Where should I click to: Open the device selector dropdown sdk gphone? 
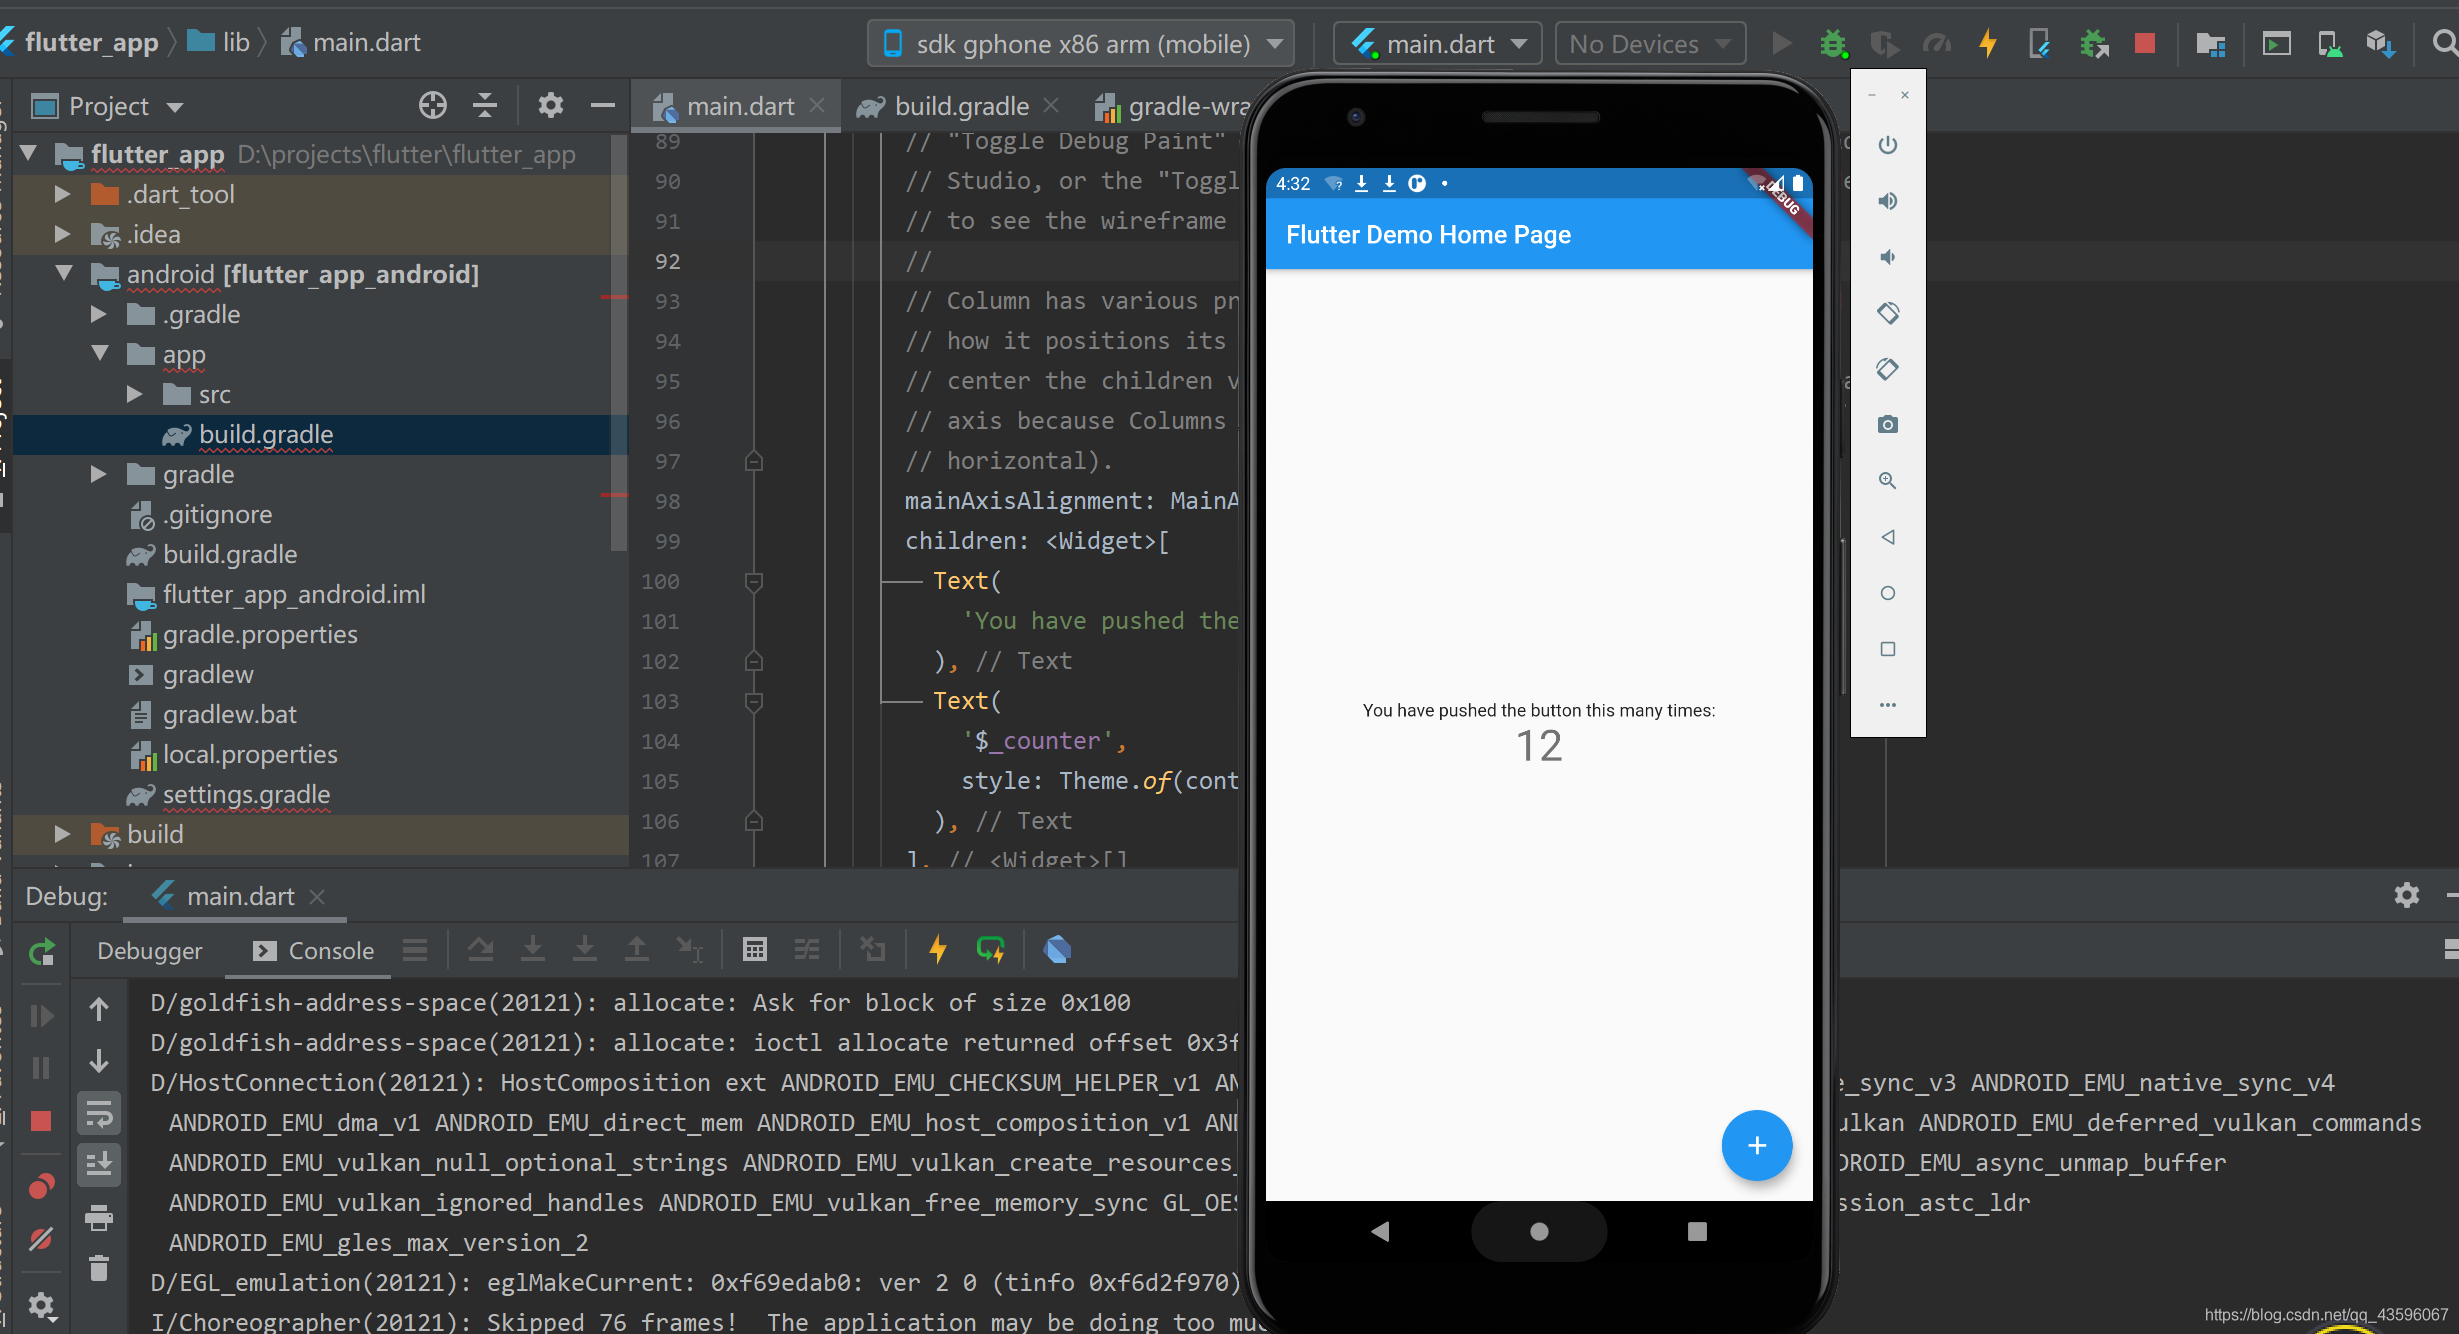click(1080, 44)
